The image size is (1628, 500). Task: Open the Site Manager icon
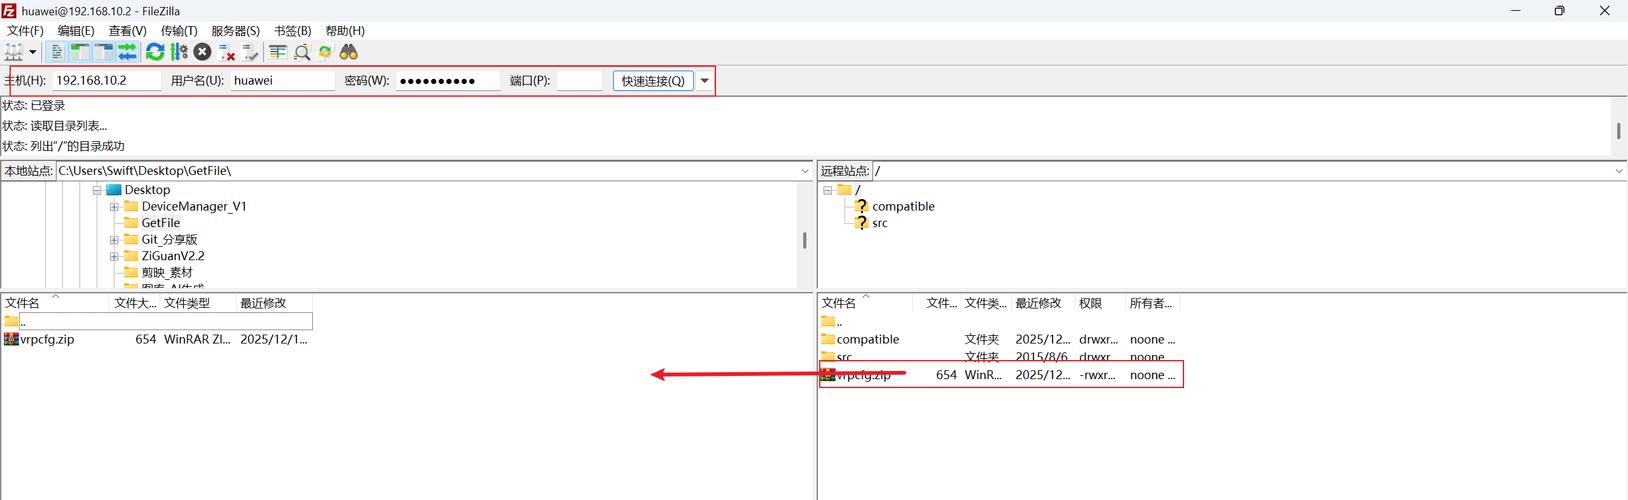tap(13, 52)
